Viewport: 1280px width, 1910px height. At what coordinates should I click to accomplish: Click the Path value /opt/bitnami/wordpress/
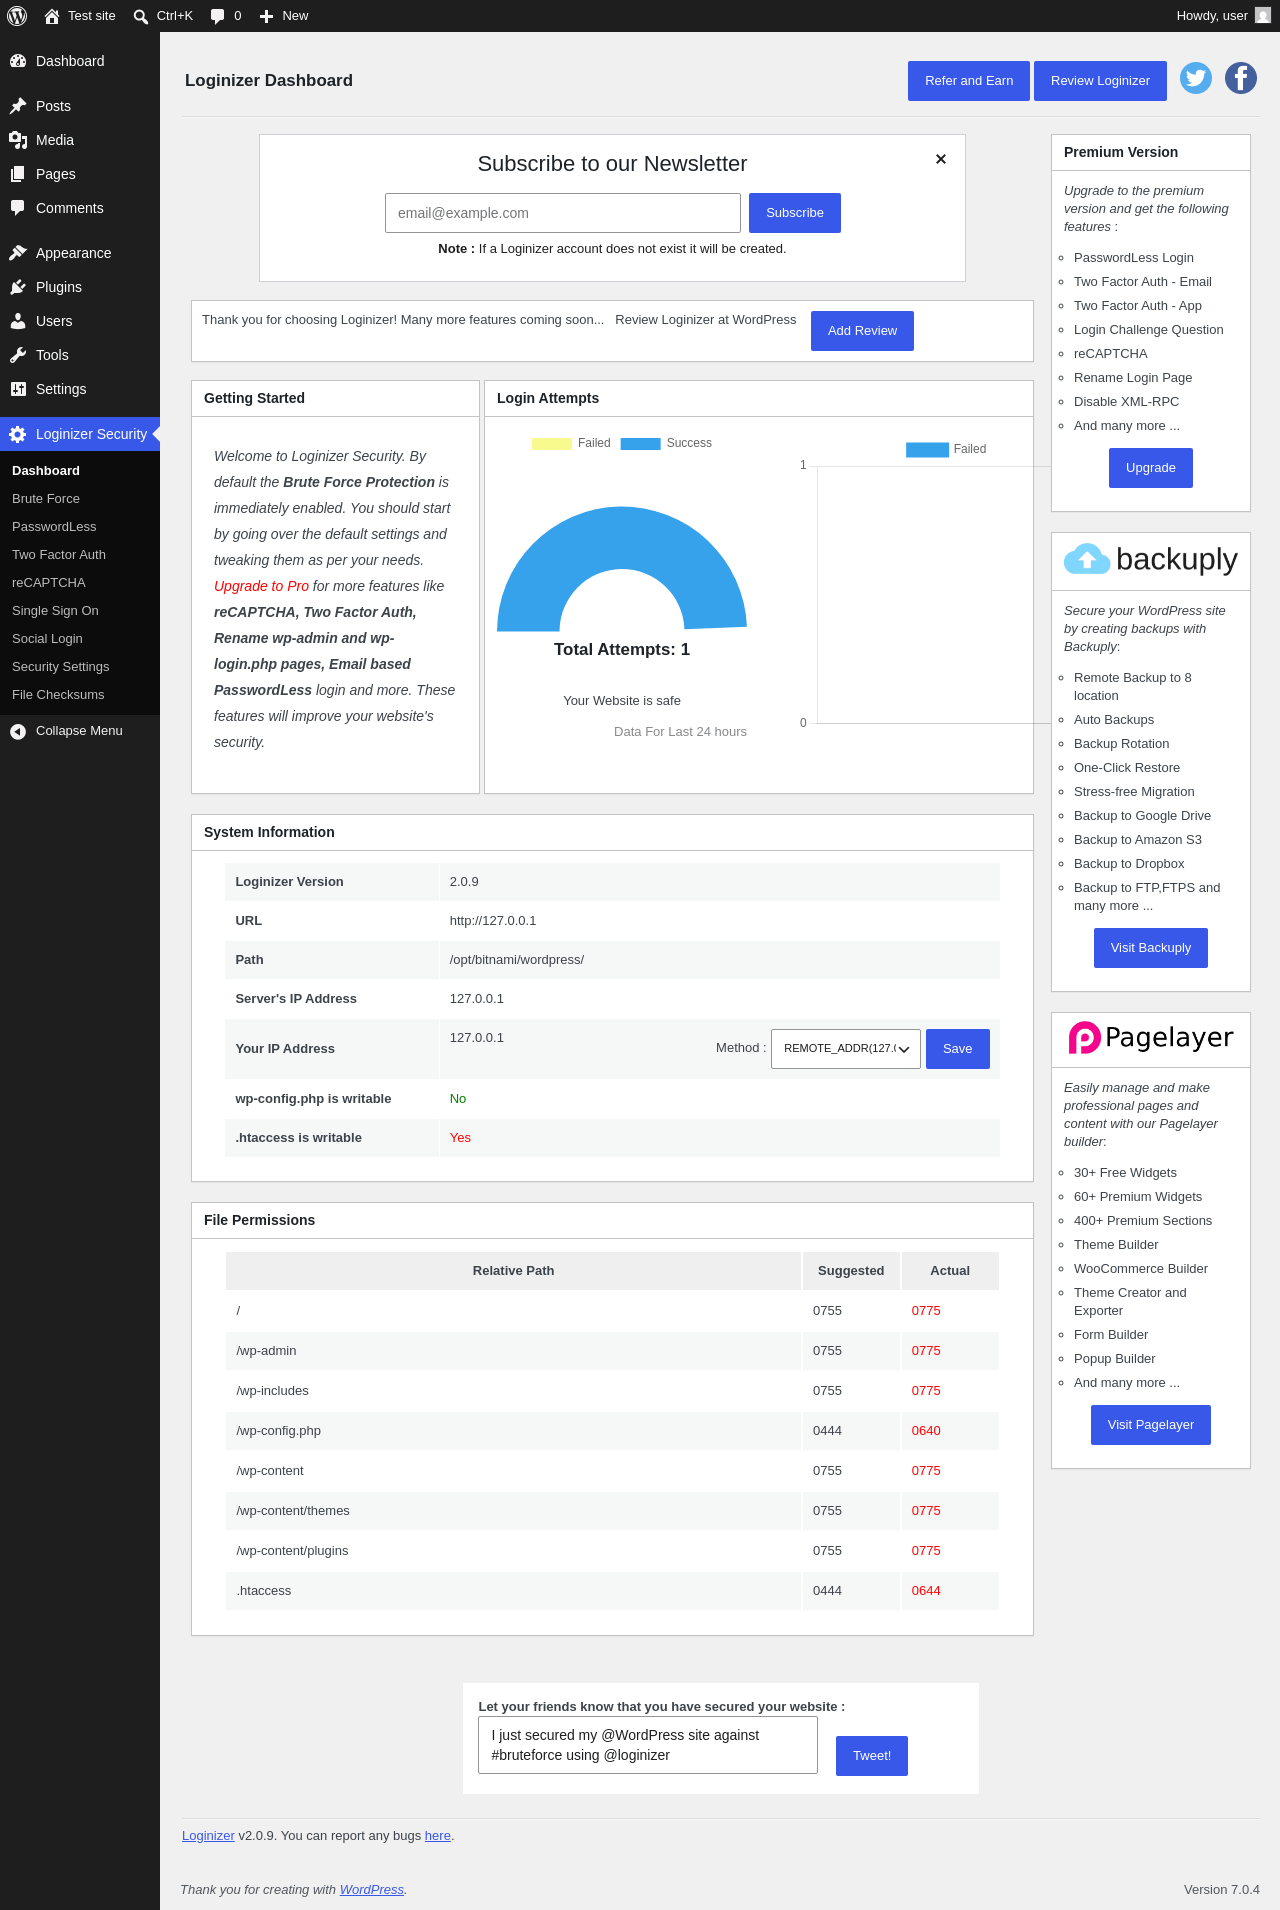coord(517,960)
